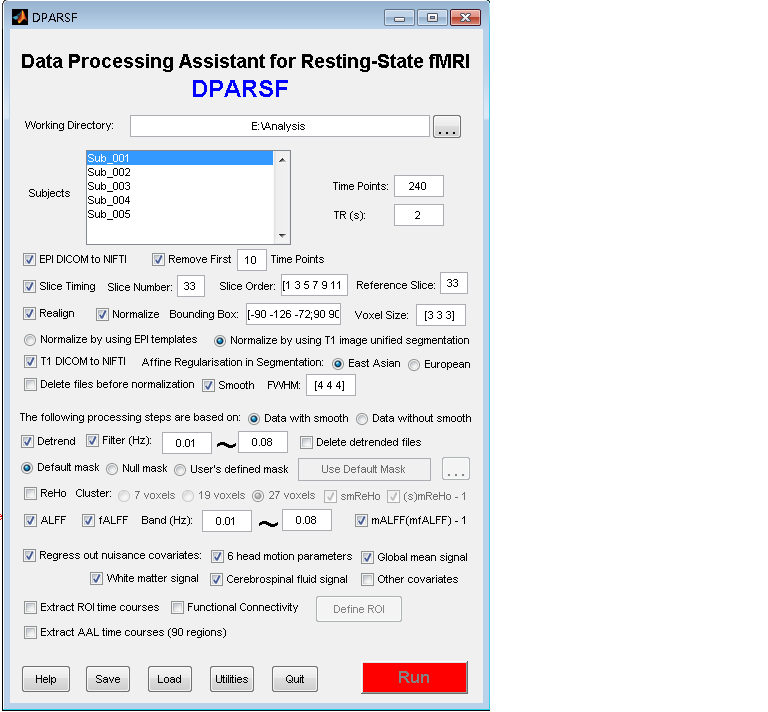768x712 pixels.
Task: Toggle White matter signal checkbox
Action: (x=96, y=579)
